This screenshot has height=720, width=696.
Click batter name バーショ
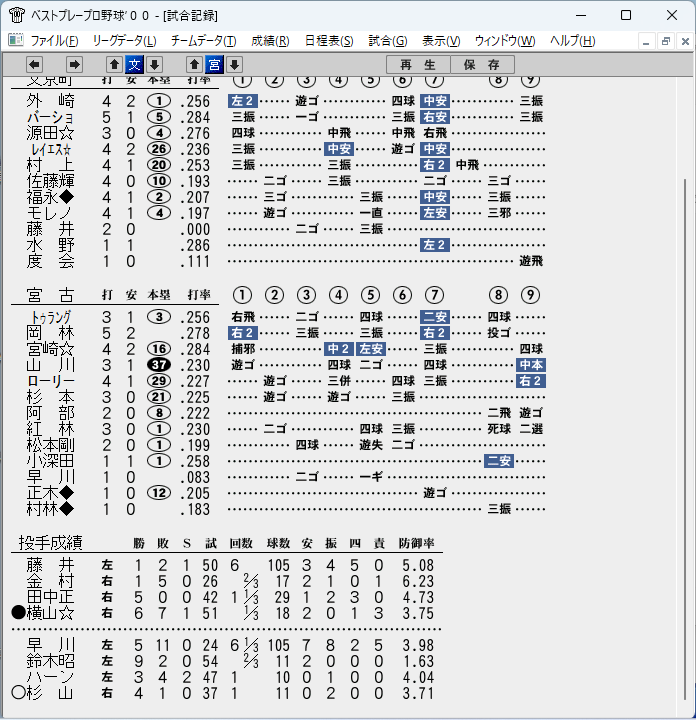51,117
